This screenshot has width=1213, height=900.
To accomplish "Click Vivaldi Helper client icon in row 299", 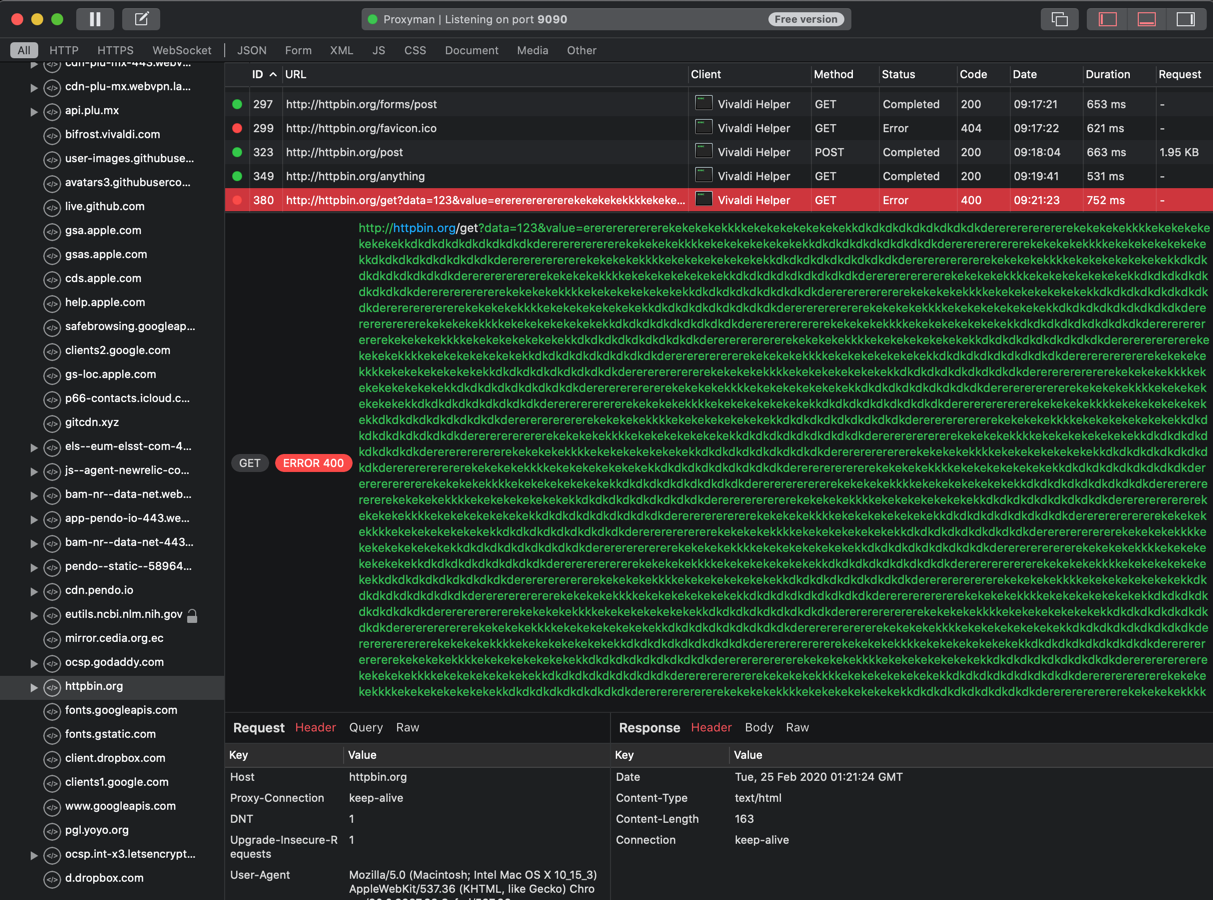I will pos(704,127).
